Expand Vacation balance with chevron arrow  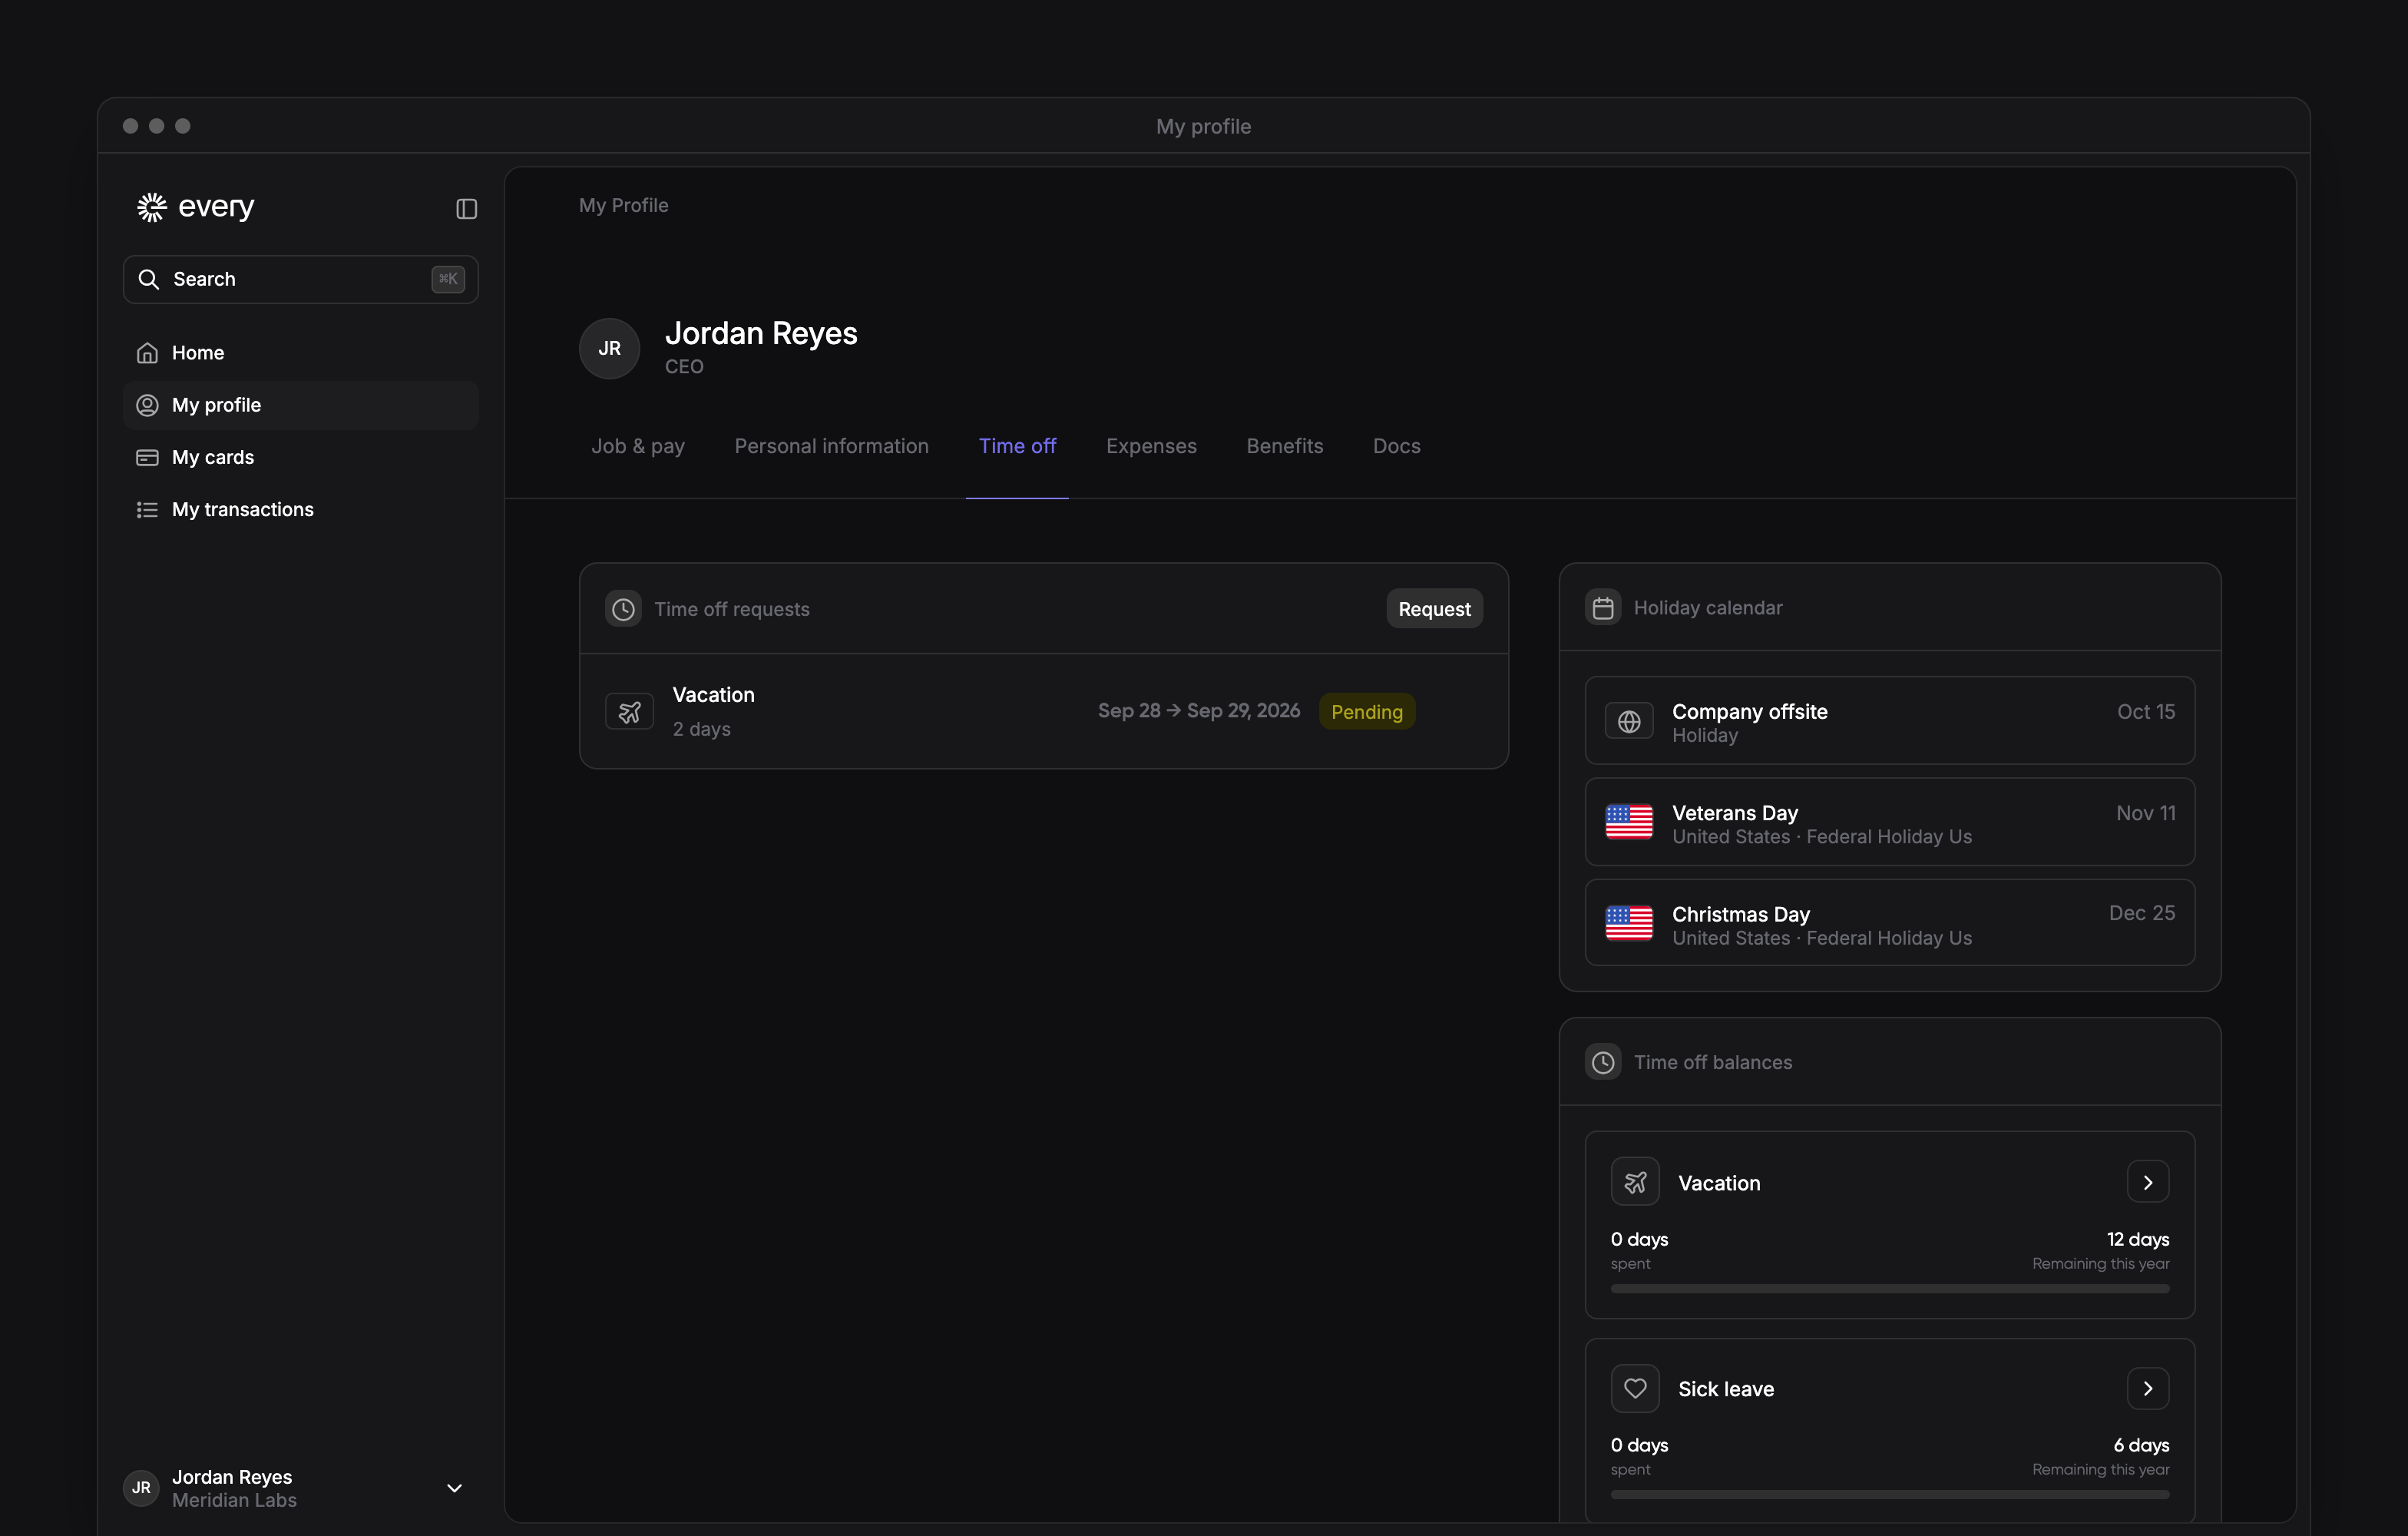2147,1182
